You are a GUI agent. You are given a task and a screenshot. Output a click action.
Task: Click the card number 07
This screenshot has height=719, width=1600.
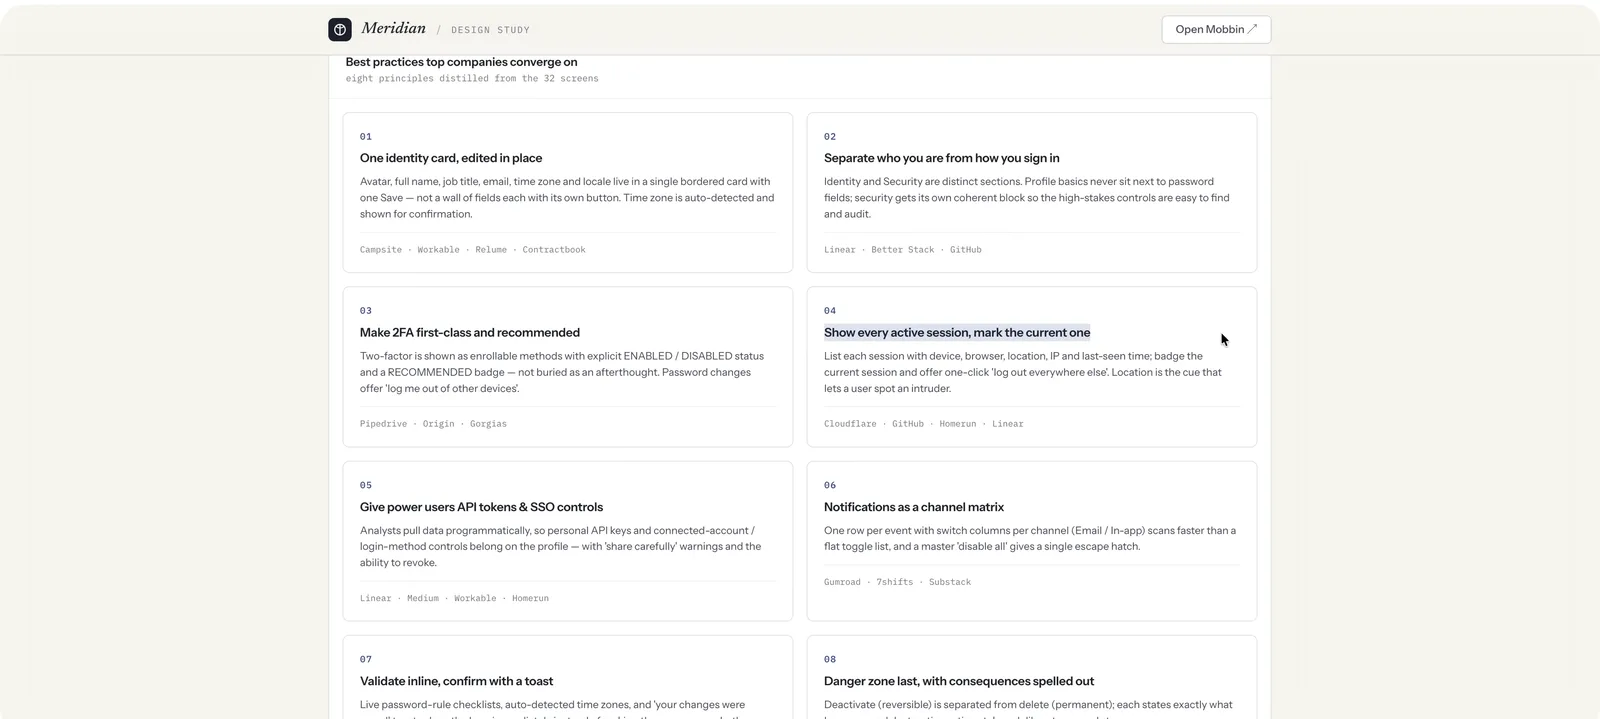(366, 659)
